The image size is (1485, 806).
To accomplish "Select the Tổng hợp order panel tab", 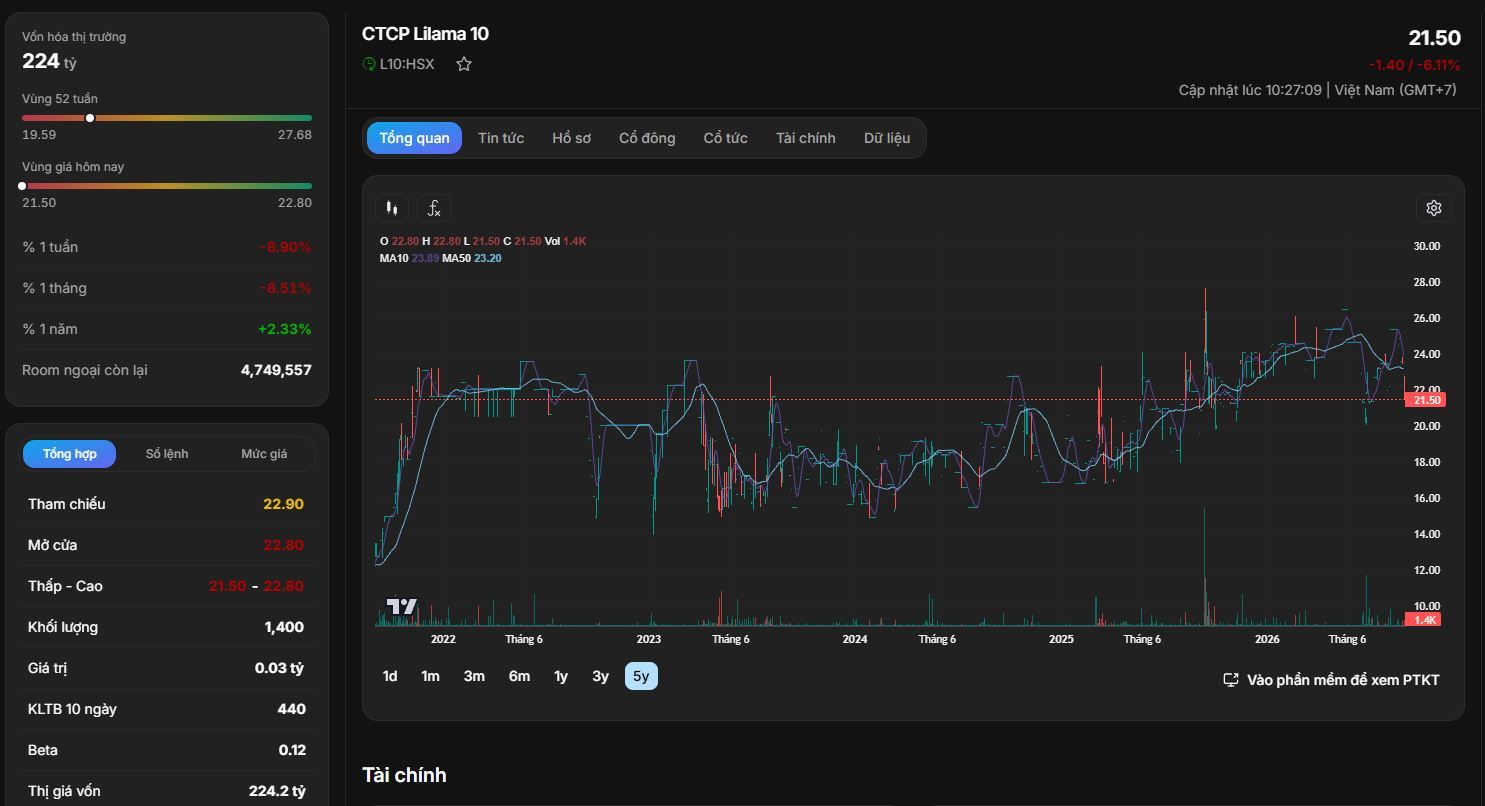I will [70, 454].
